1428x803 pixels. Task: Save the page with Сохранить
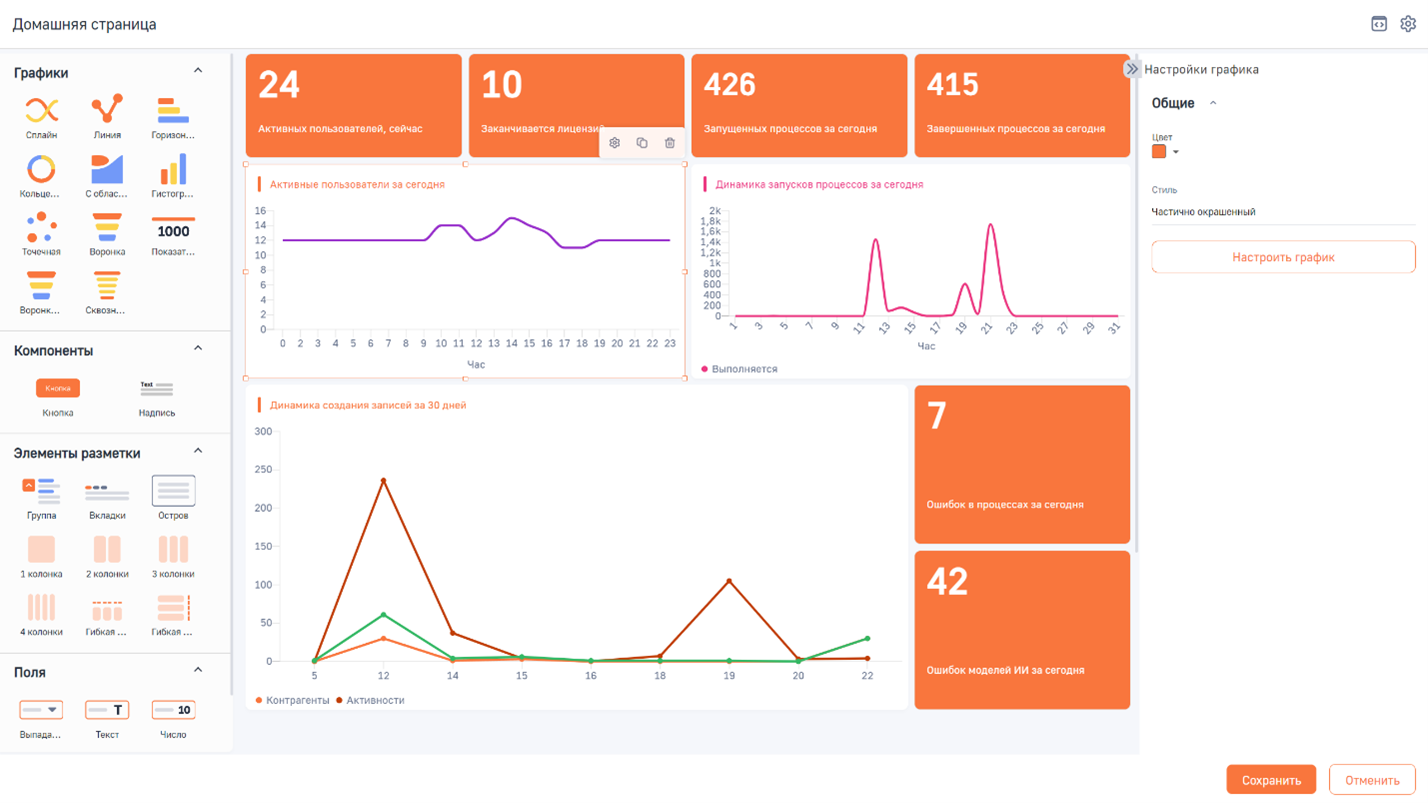(x=1271, y=780)
